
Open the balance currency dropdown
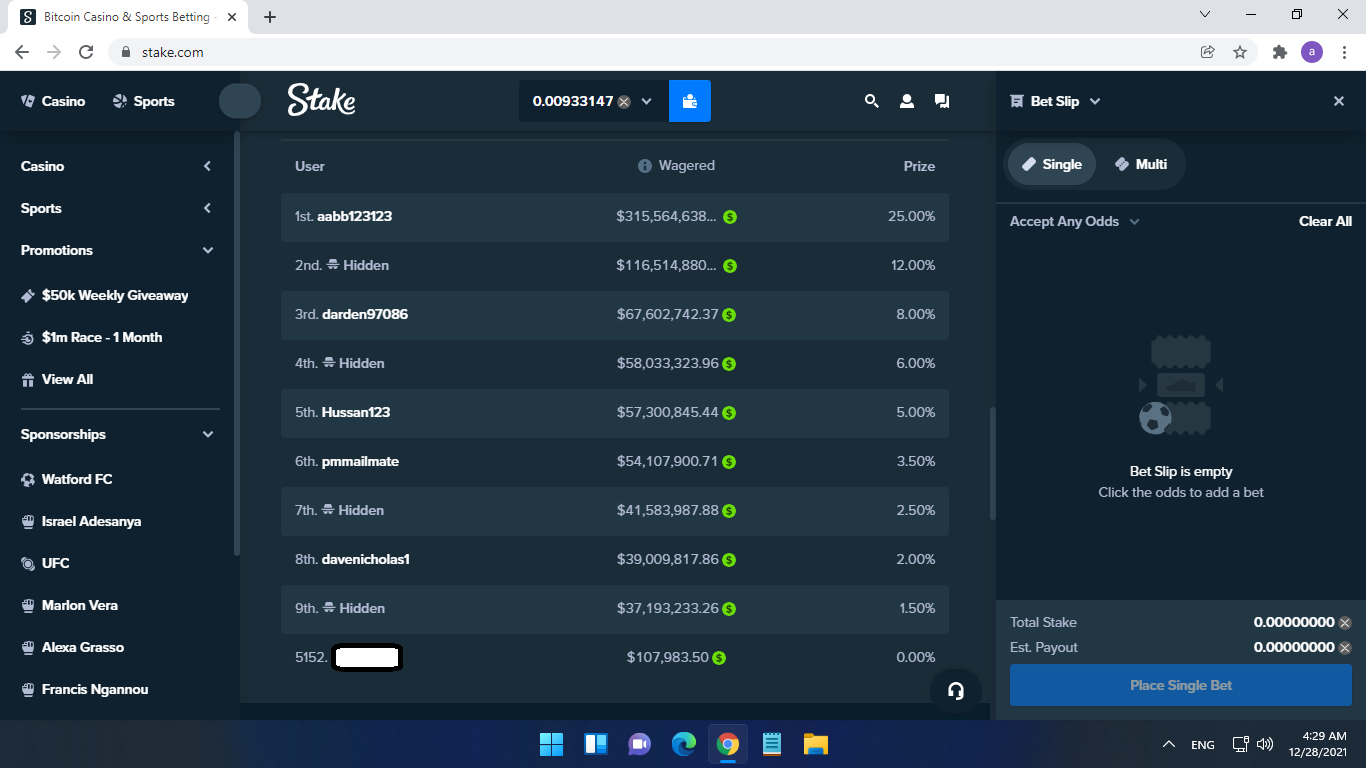646,102
